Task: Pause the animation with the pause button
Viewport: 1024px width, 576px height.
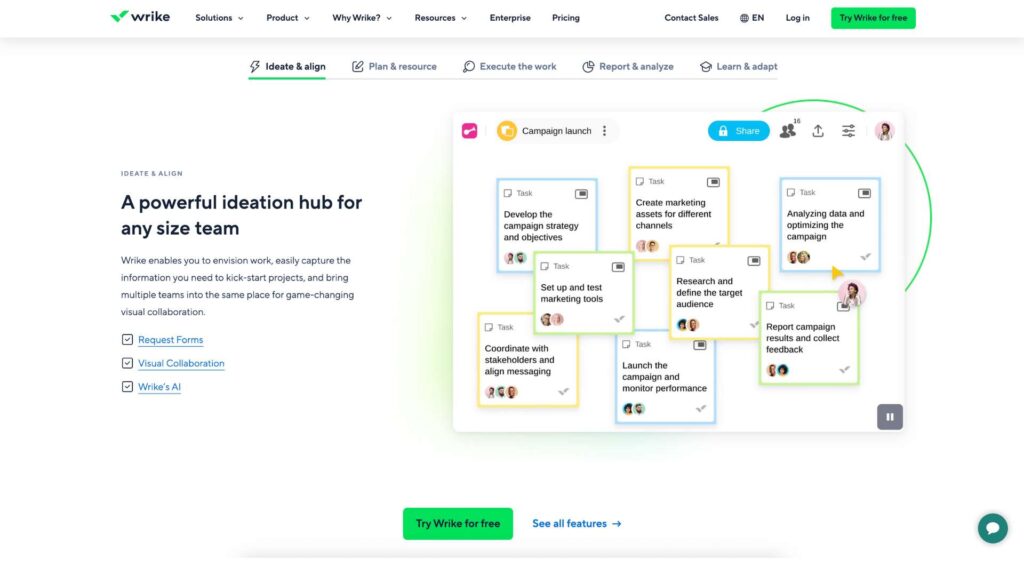Action: 889,416
